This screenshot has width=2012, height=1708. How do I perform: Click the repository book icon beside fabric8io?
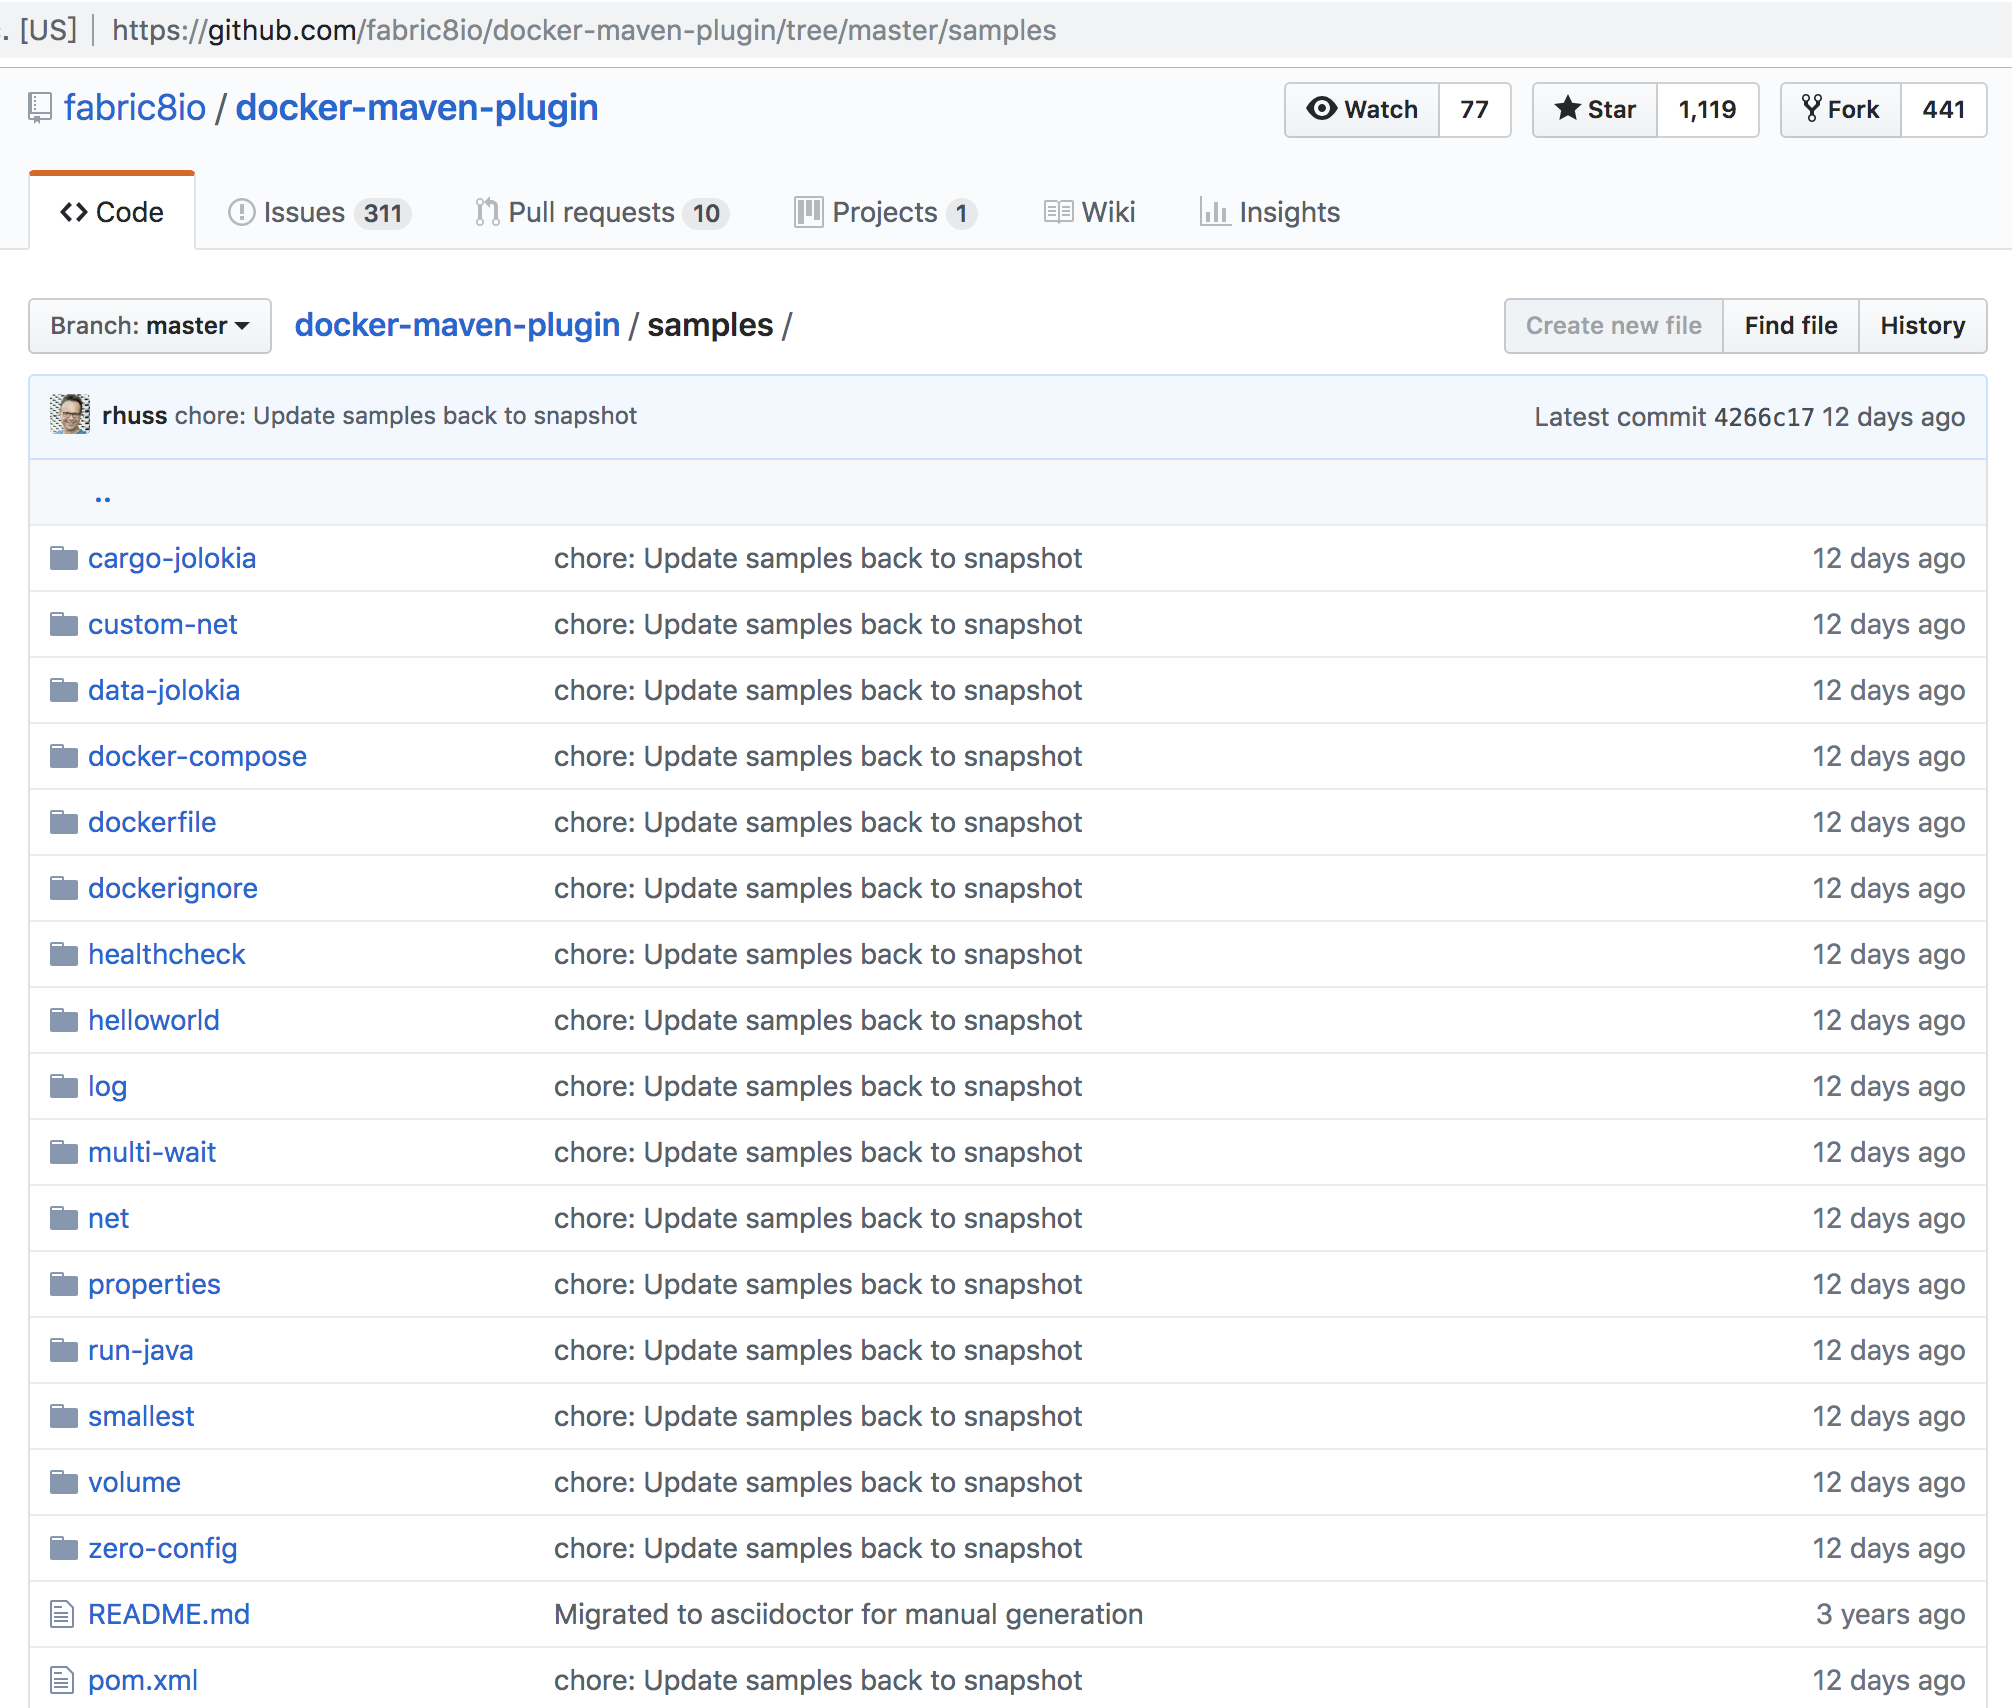(x=39, y=108)
